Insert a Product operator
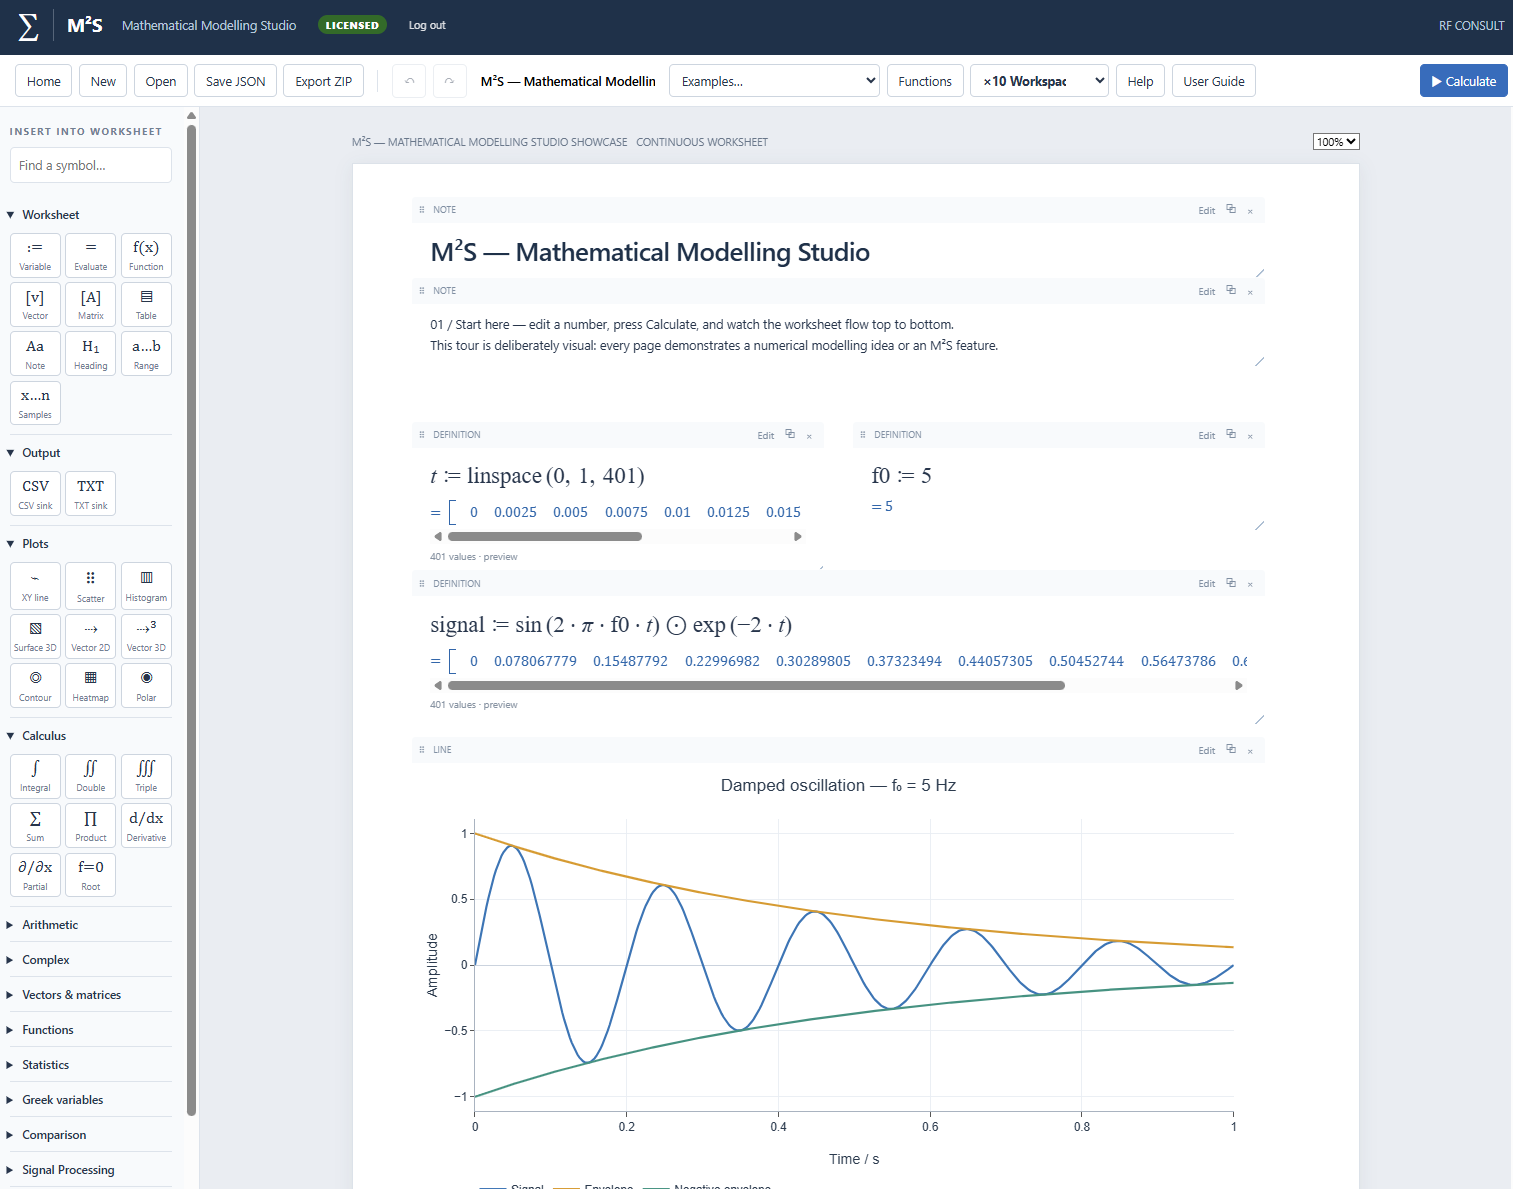1513x1189 pixels. tap(90, 825)
